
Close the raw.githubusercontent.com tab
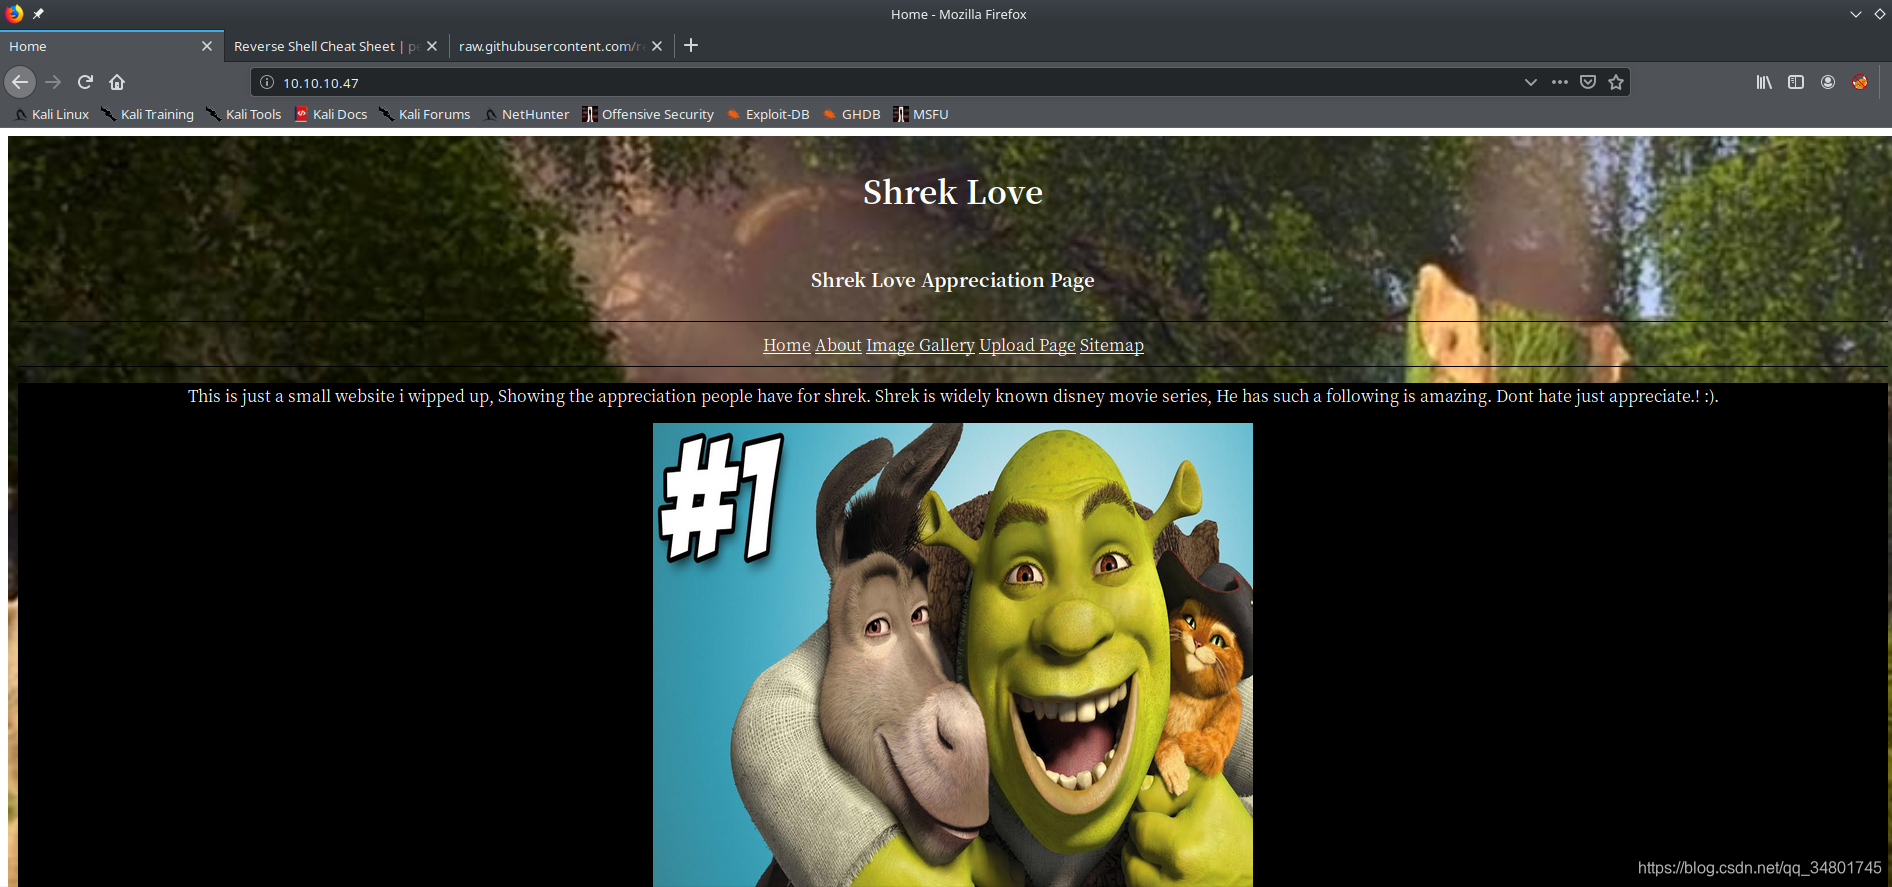(657, 46)
